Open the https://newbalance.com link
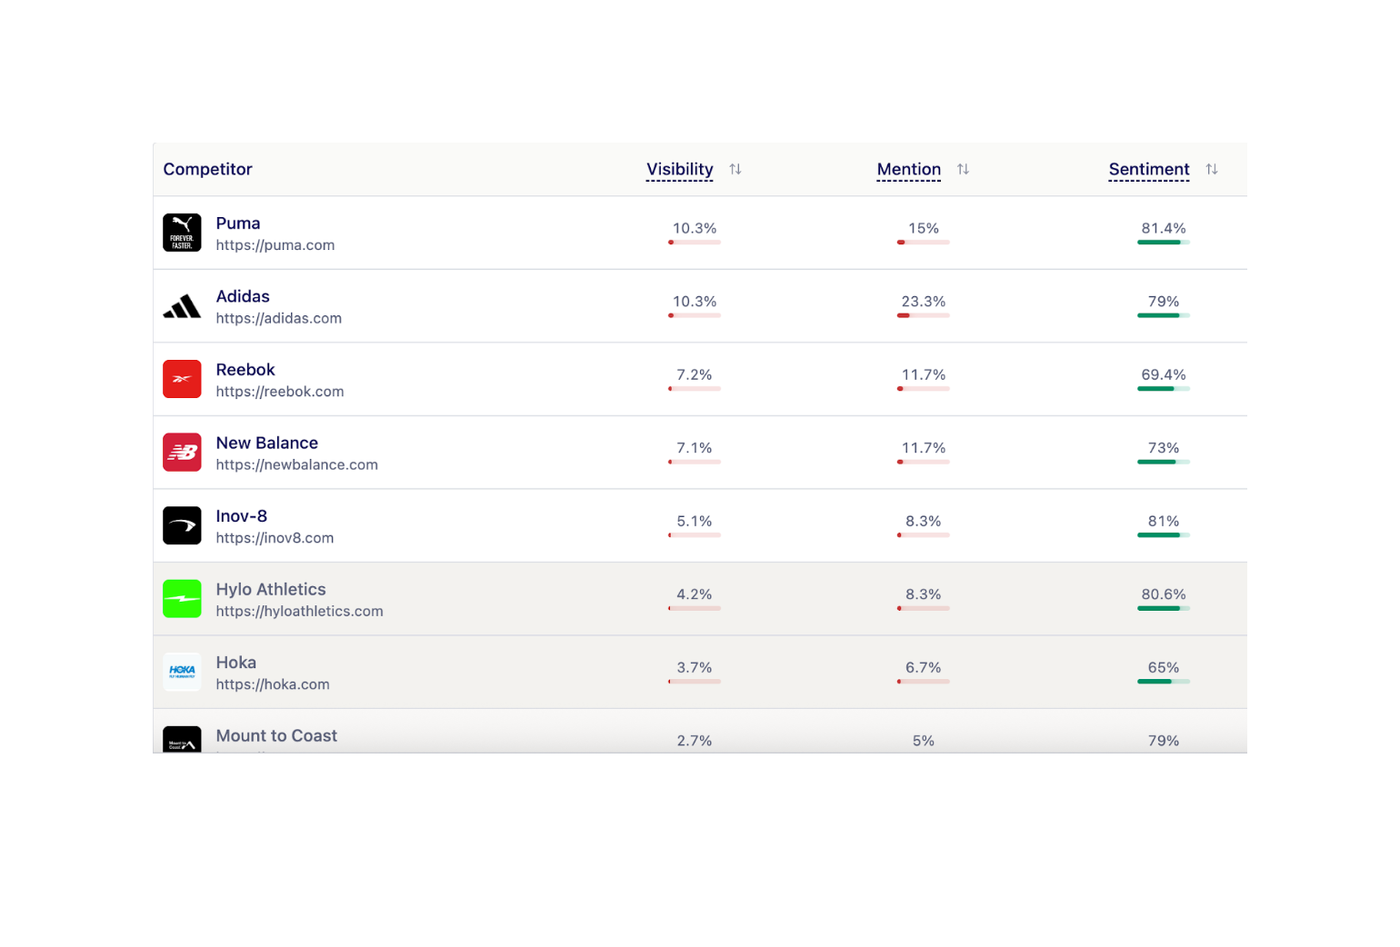This screenshot has width=1400, height=947. coord(297,464)
